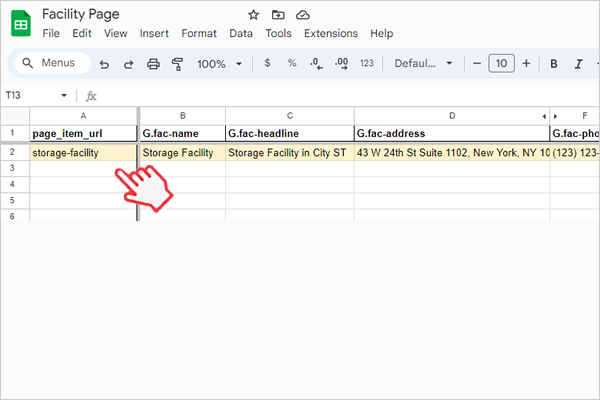600x400 pixels.
Task: Format as percent
Action: point(292,63)
